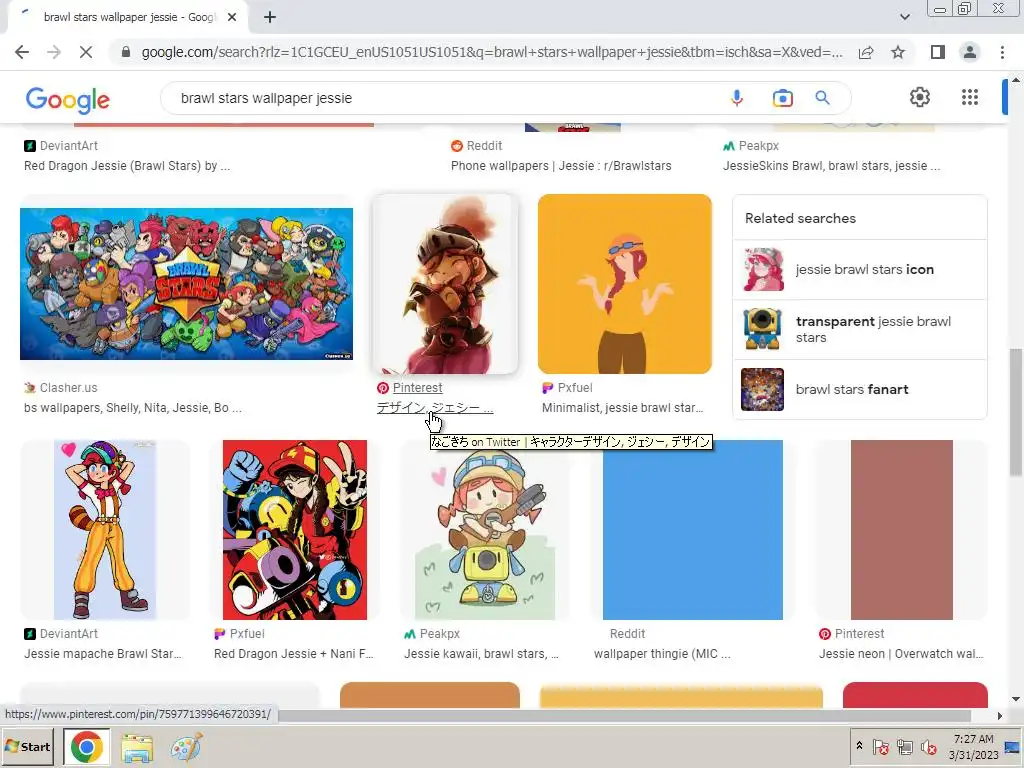Show hidden system tray icons
The width and height of the screenshot is (1024, 768).
pos(859,745)
